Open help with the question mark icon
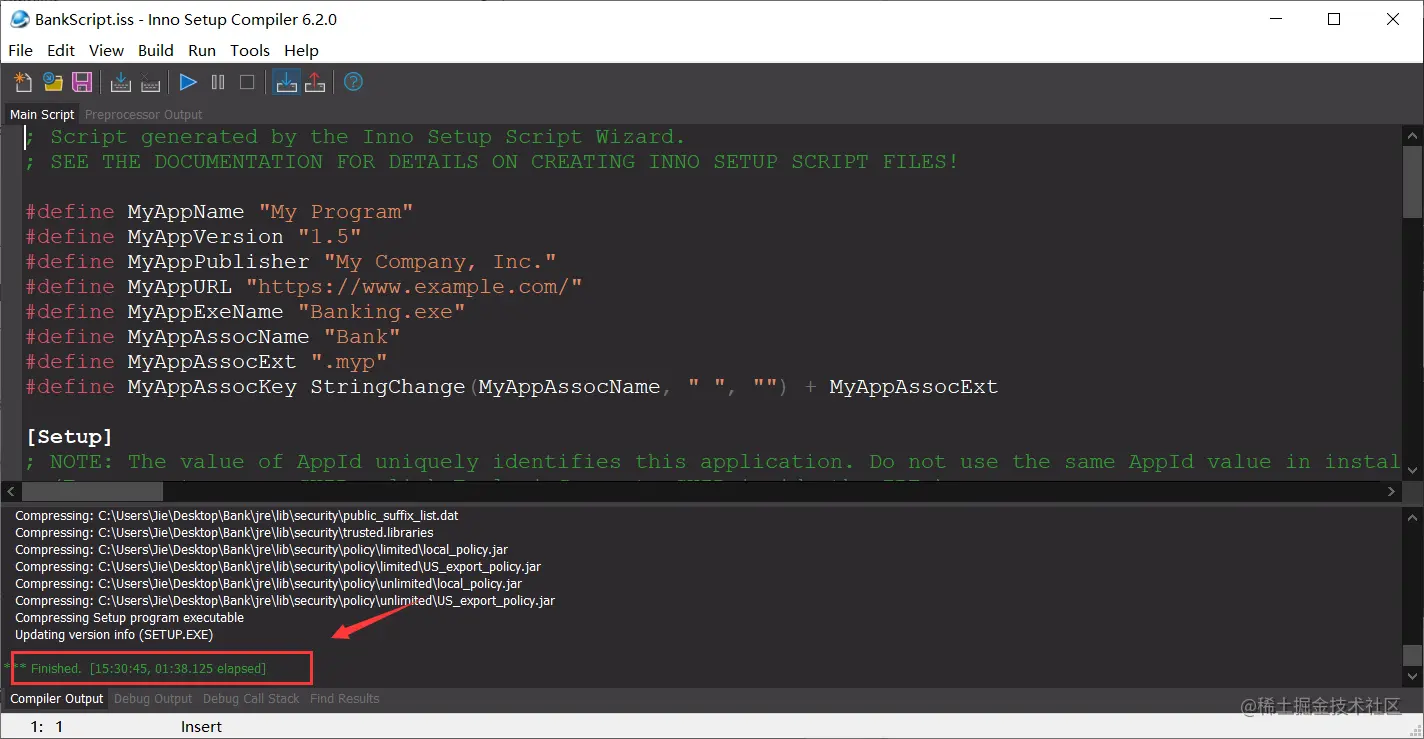 pyautogui.click(x=353, y=83)
